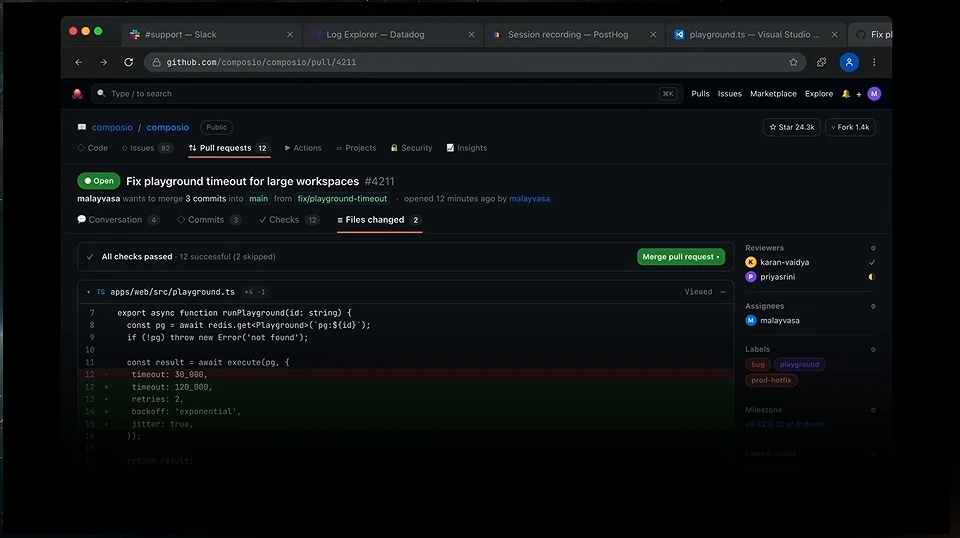Switch to playground.ts — Visual Studio tab
This screenshot has width=960, height=538.
756,34
